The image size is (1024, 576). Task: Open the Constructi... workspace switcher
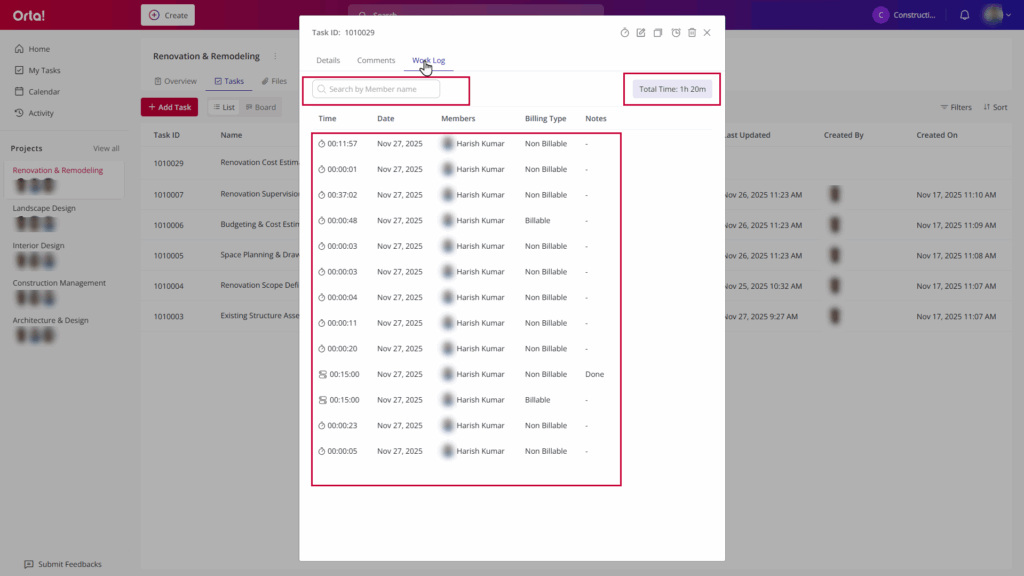coord(904,15)
